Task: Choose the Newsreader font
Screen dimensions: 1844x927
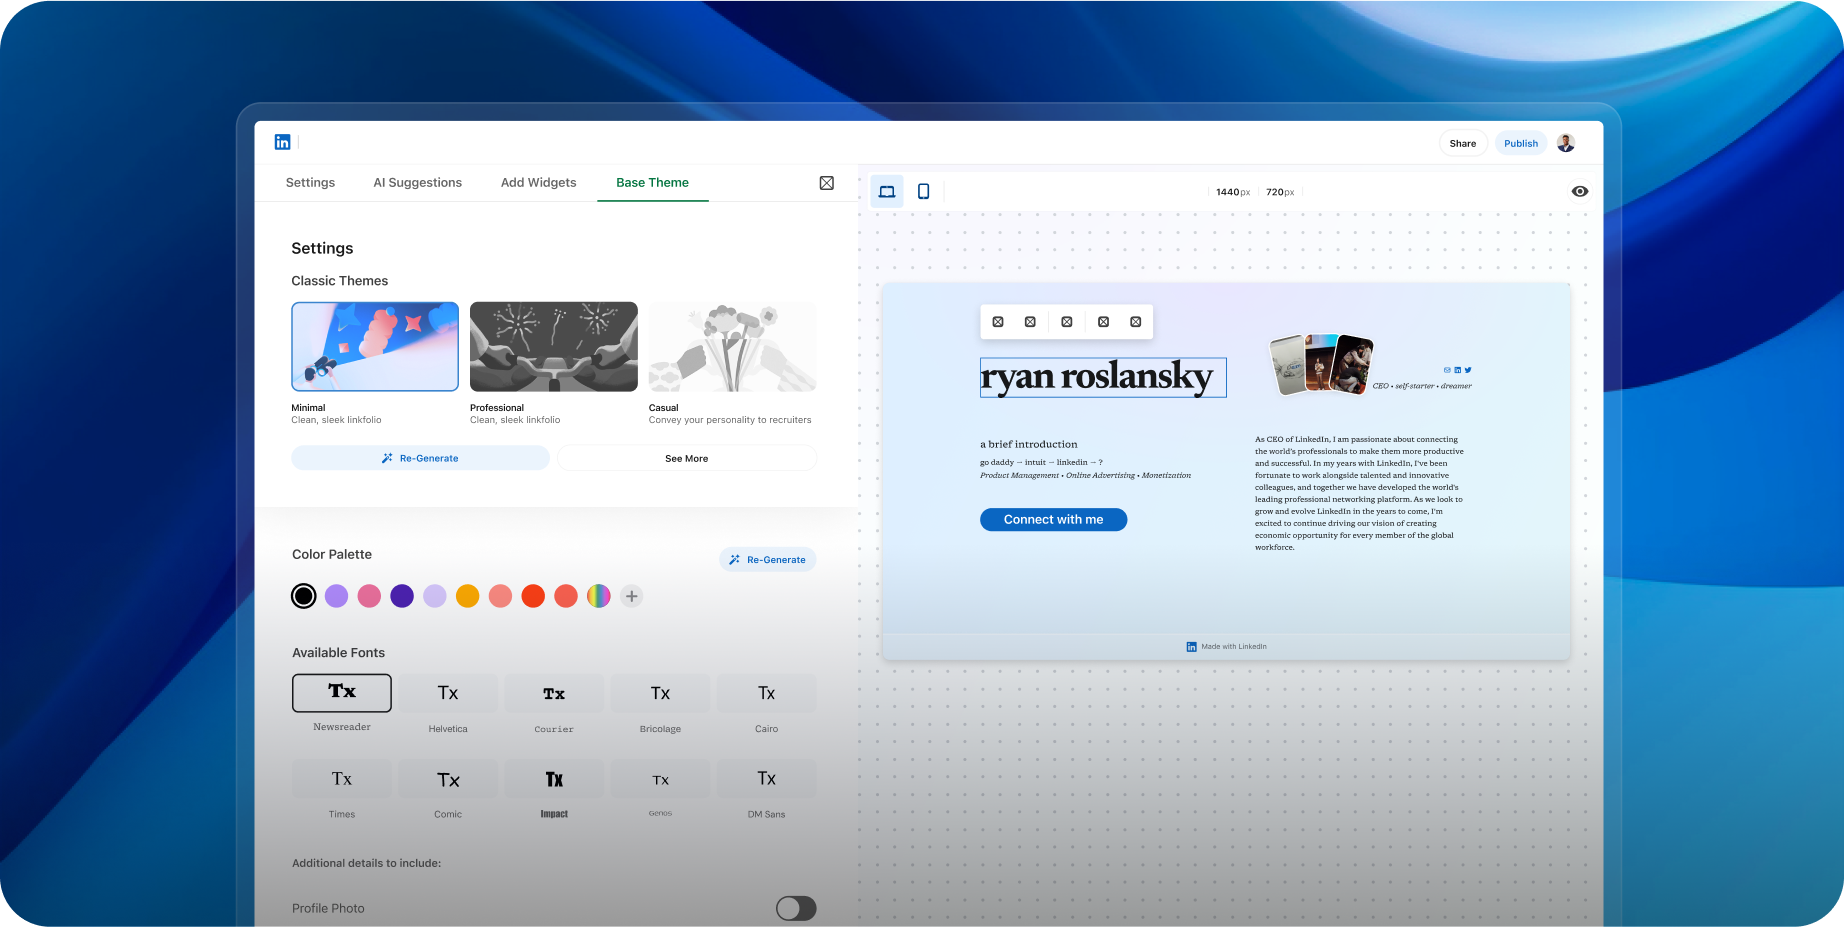Action: (x=342, y=693)
